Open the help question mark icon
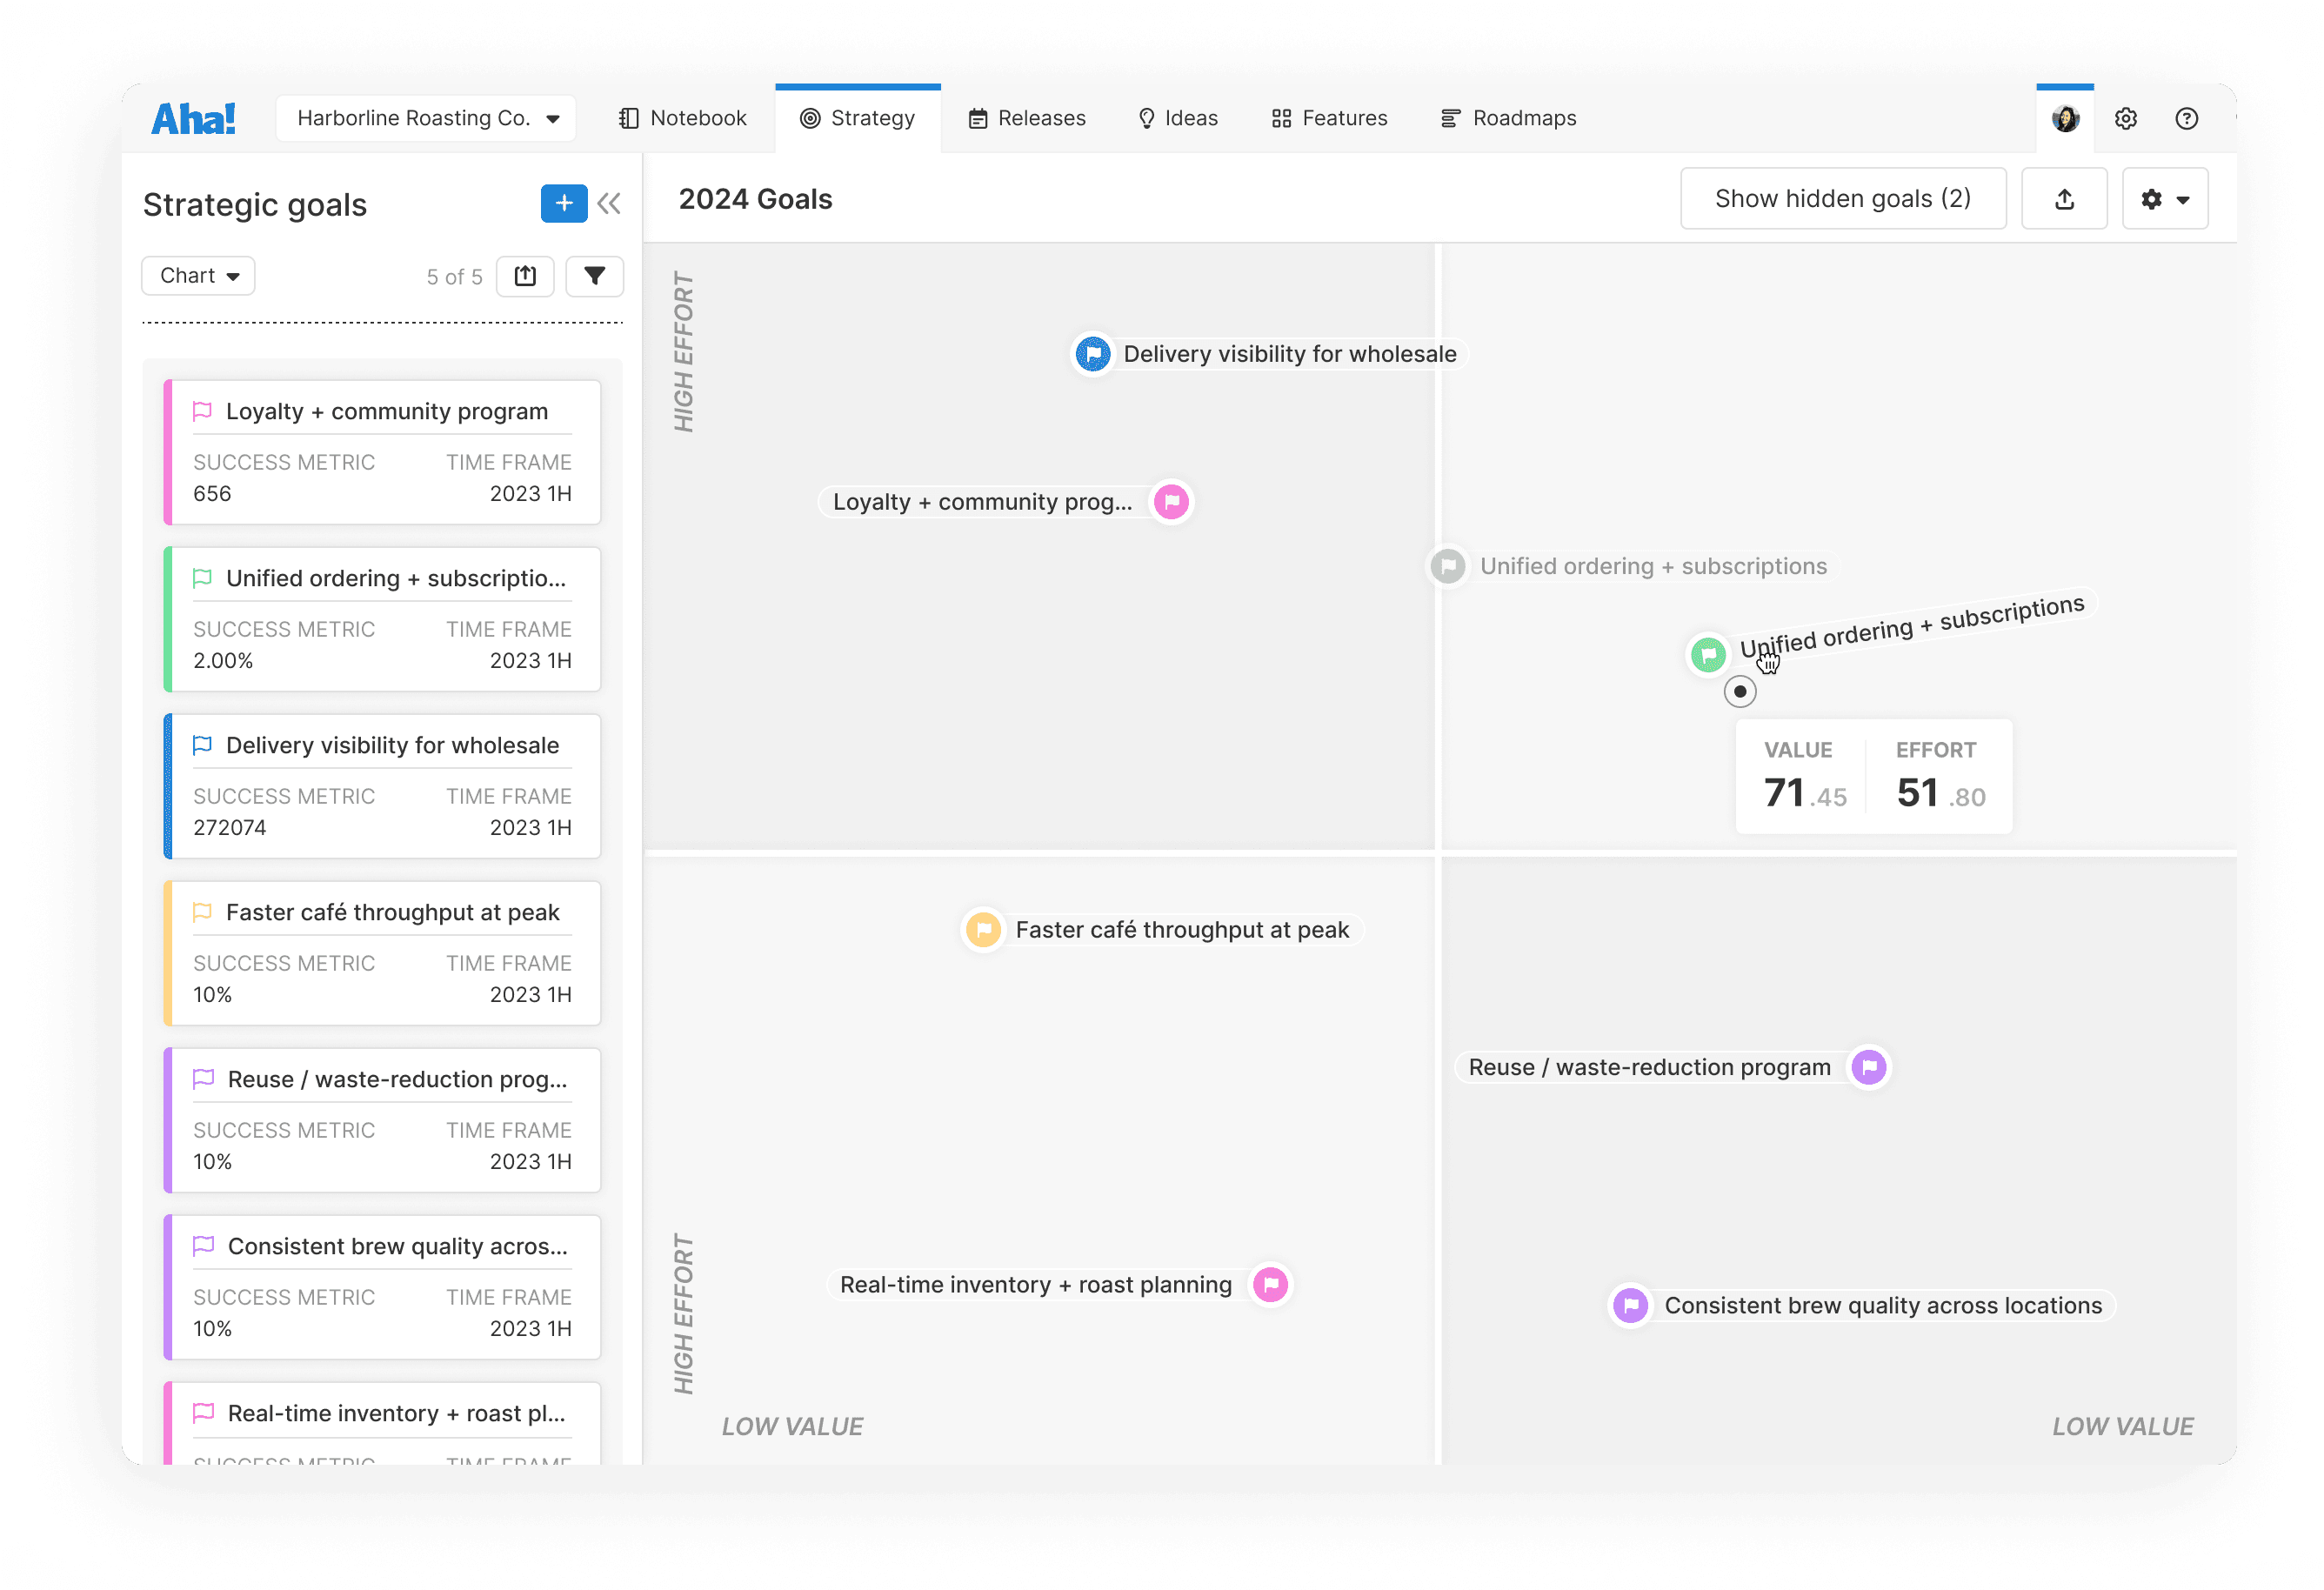Image resolution: width=2324 pixels, height=1590 pixels. click(x=2186, y=119)
